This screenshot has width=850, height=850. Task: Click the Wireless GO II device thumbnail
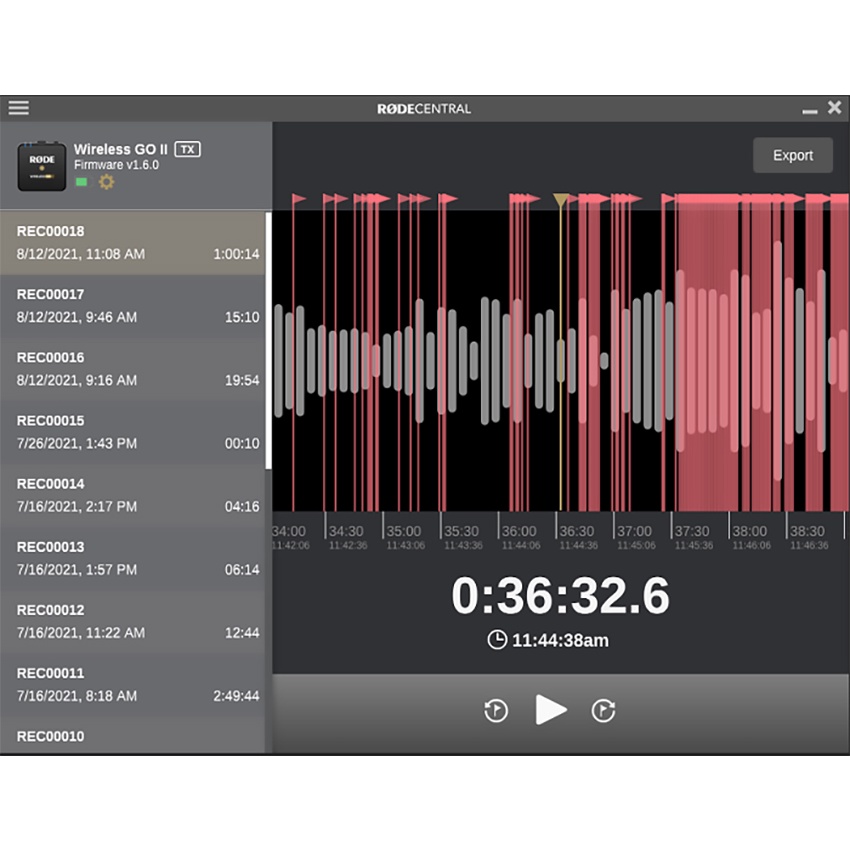[x=42, y=166]
